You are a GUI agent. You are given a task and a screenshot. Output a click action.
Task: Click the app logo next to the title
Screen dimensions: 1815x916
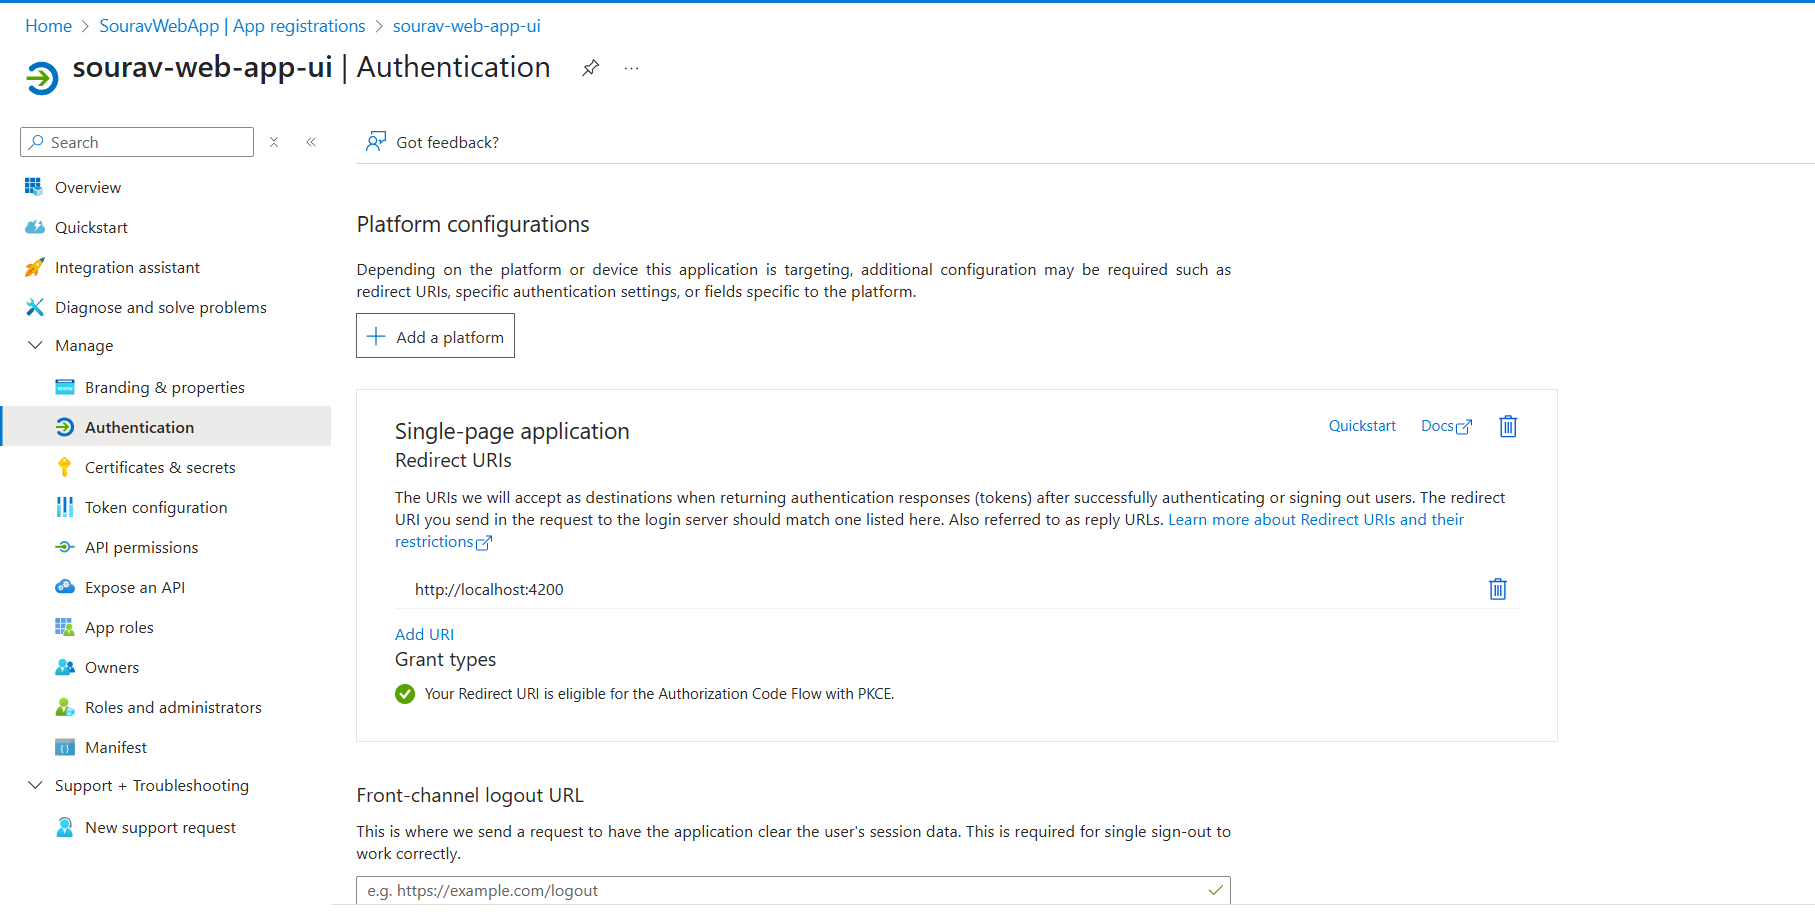point(42,77)
